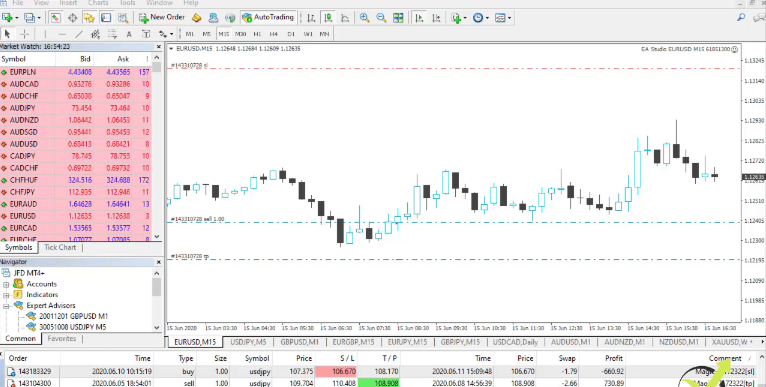Open MetaEditor via the yellow book icon
The image size is (766, 387).
click(x=196, y=18)
